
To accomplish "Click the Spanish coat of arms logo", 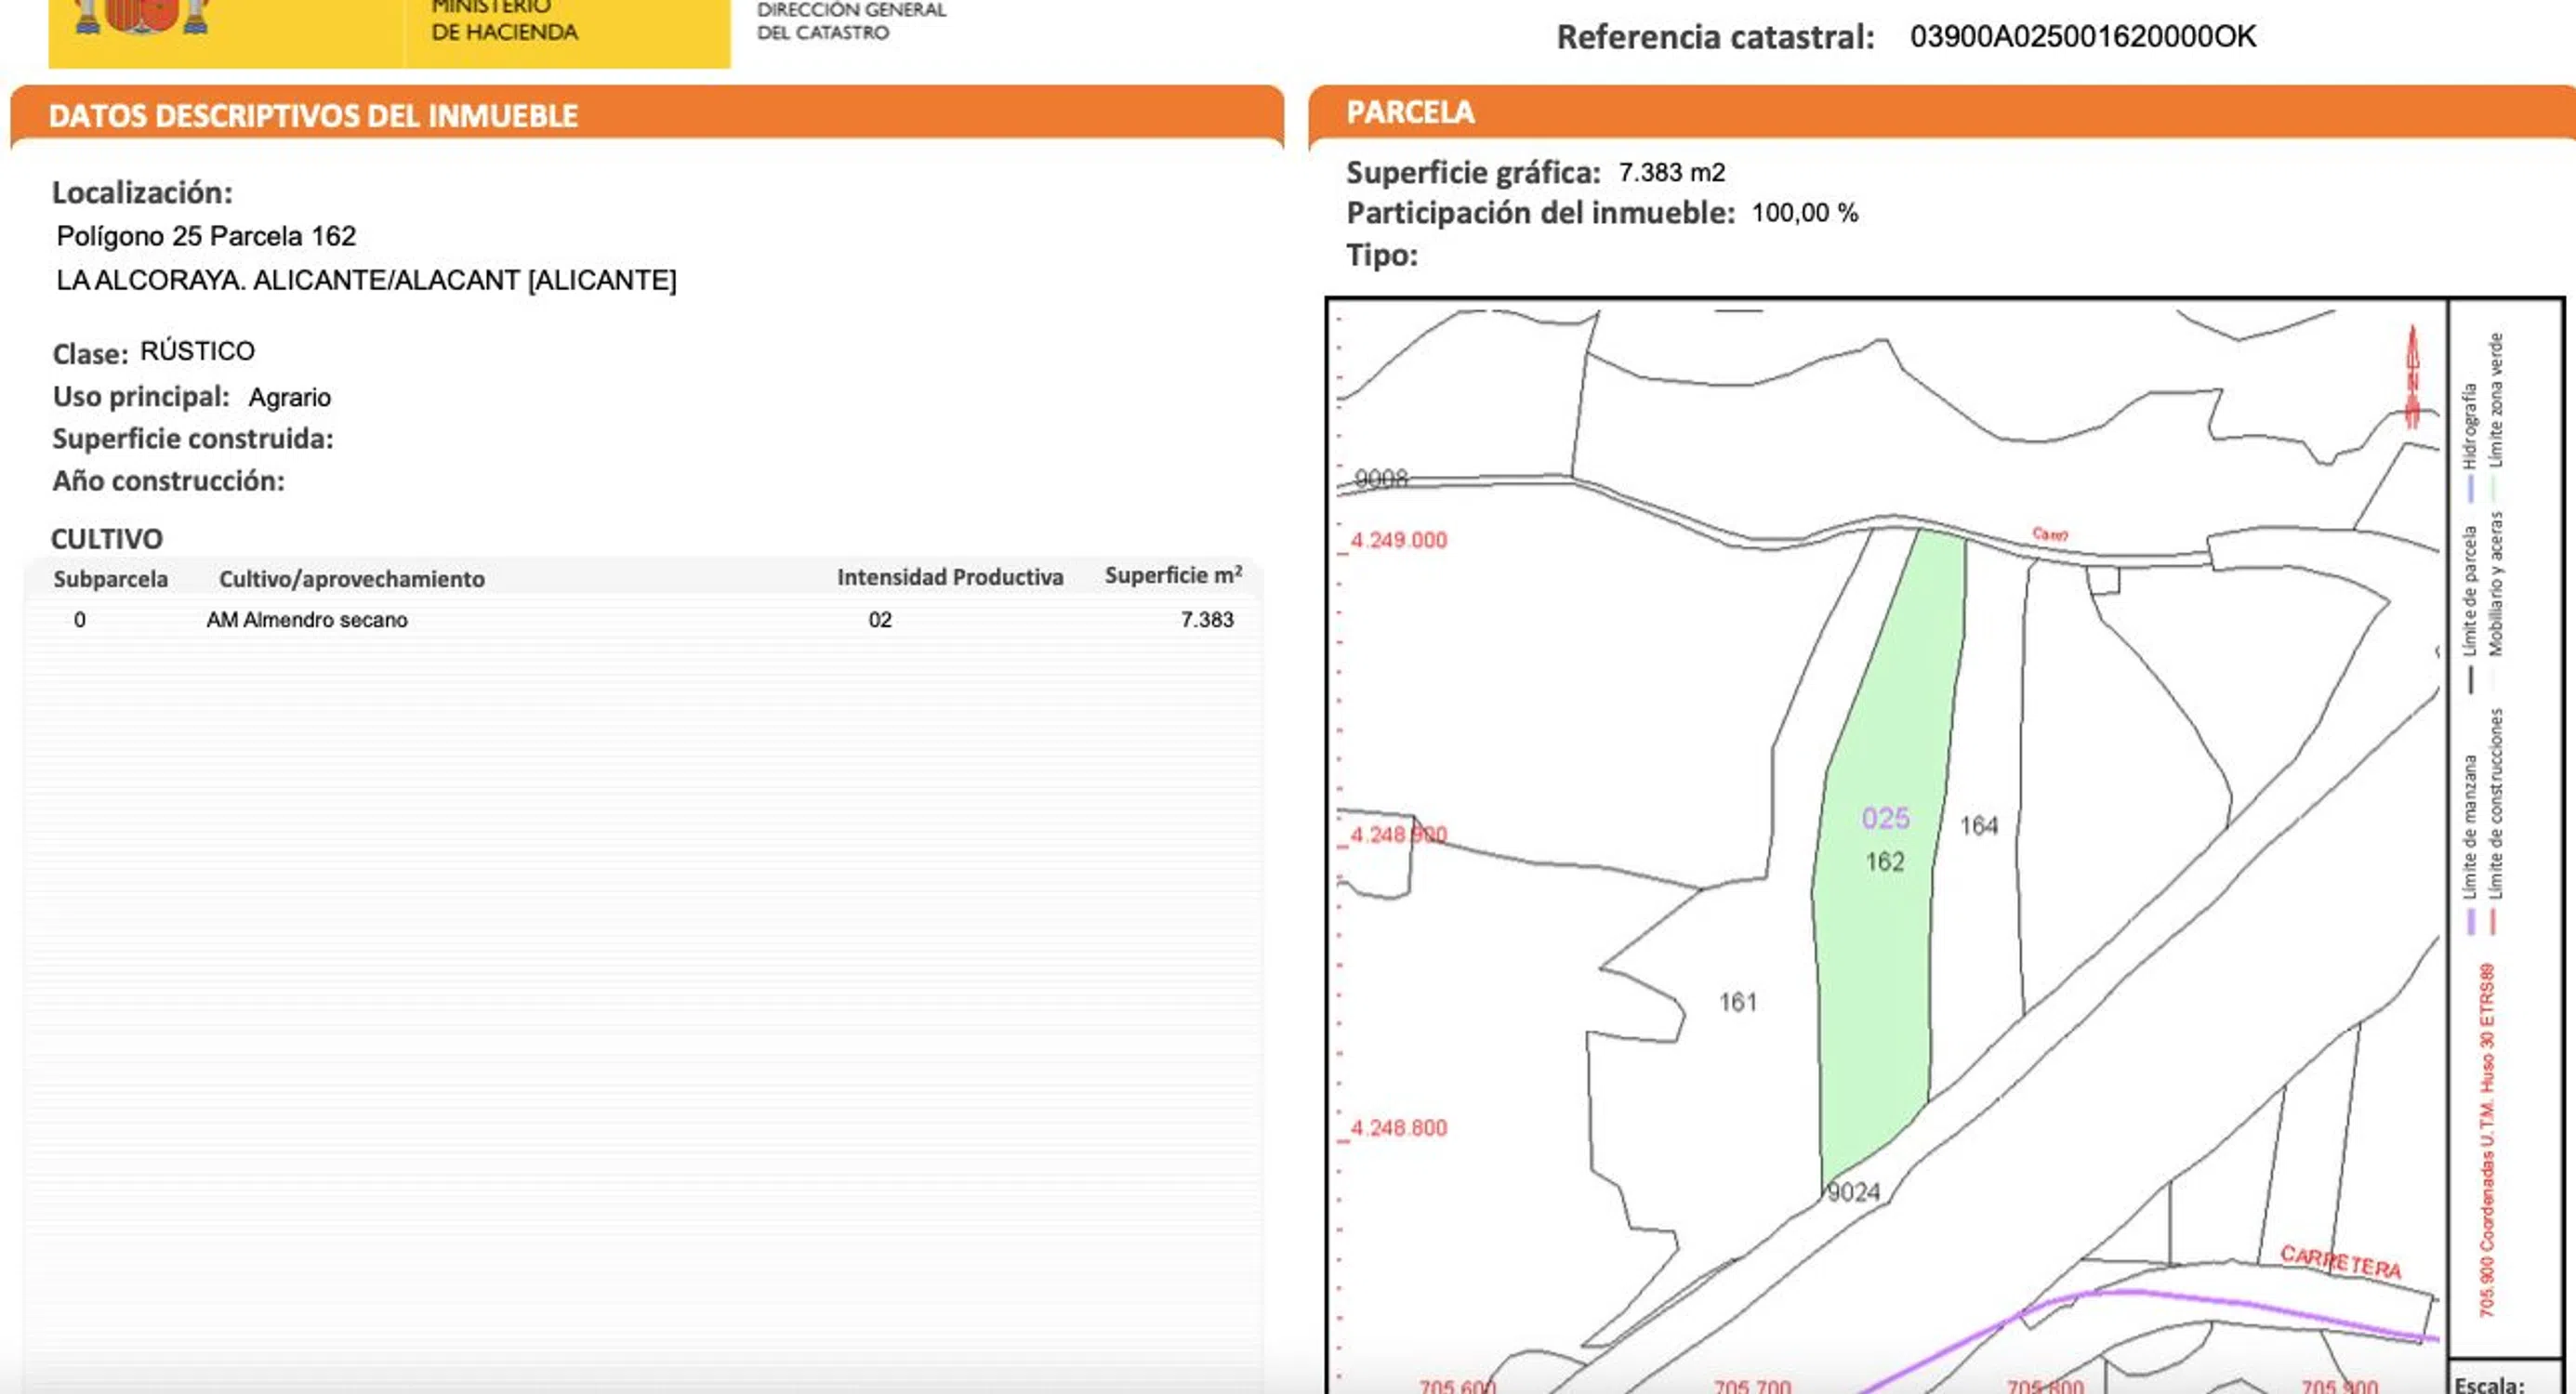I will pos(143,15).
